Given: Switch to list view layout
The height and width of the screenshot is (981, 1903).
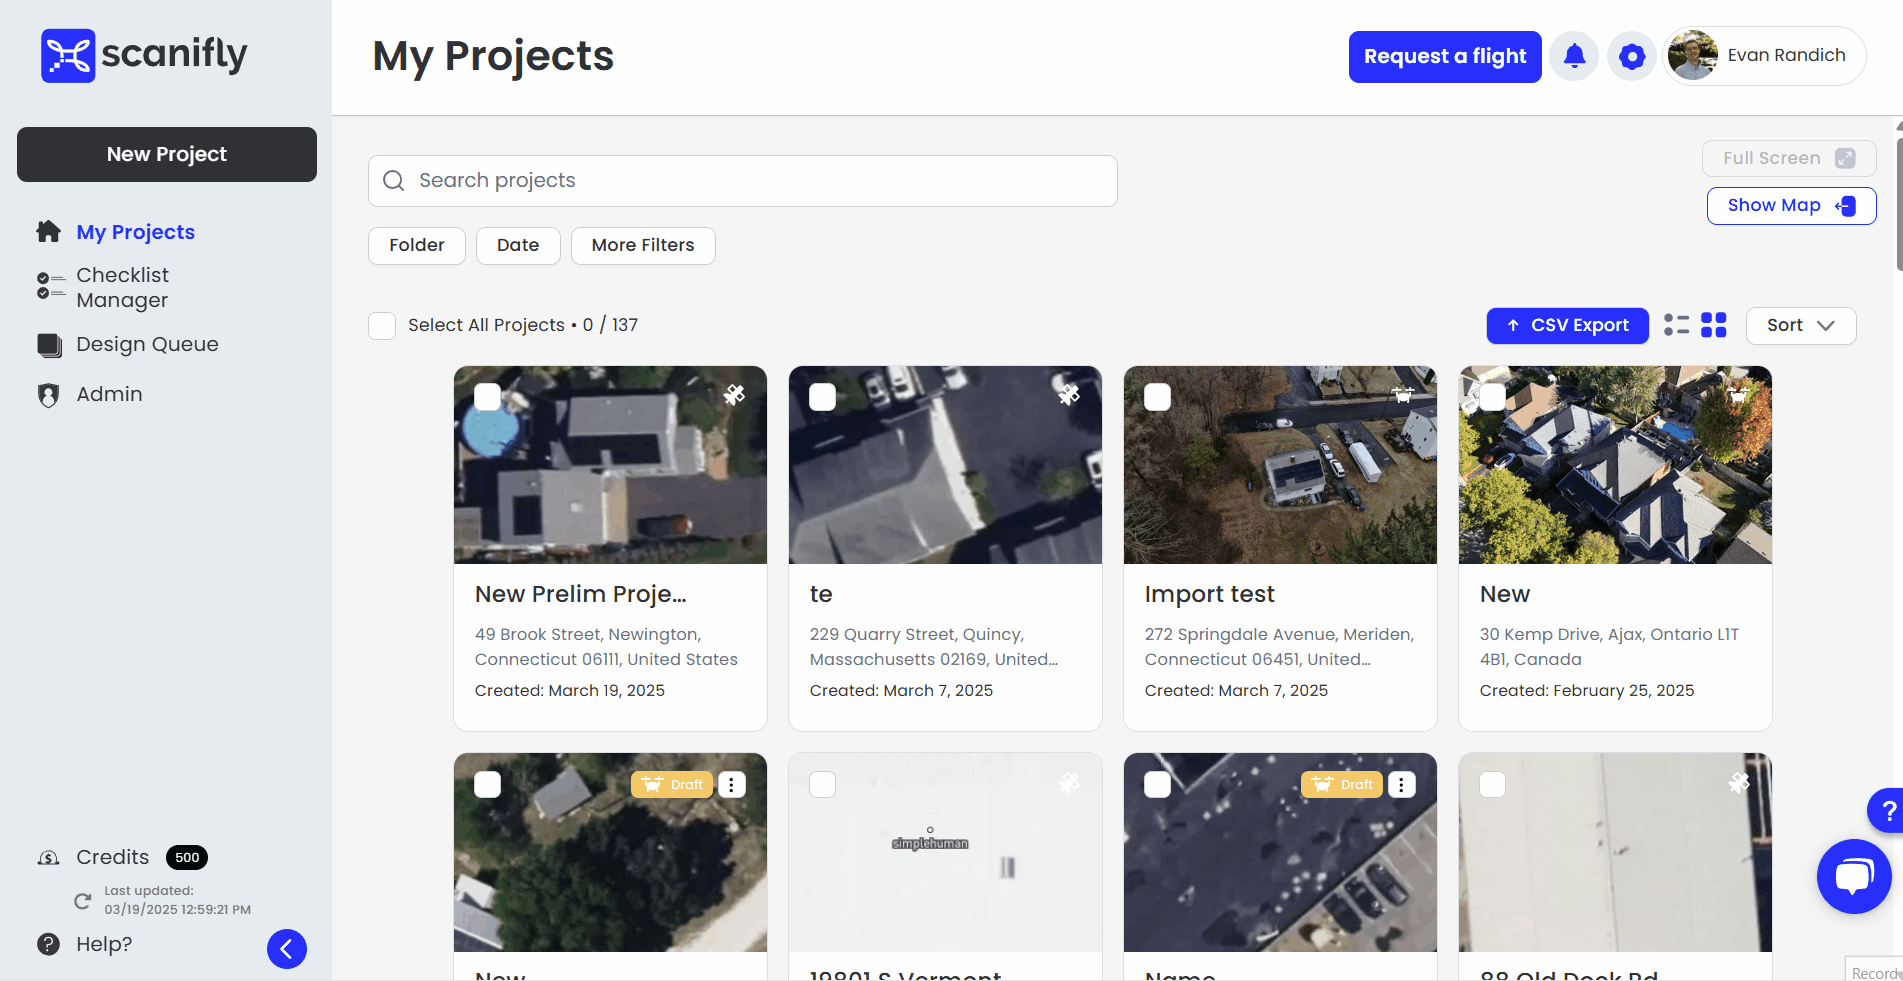Looking at the screenshot, I should (x=1676, y=325).
